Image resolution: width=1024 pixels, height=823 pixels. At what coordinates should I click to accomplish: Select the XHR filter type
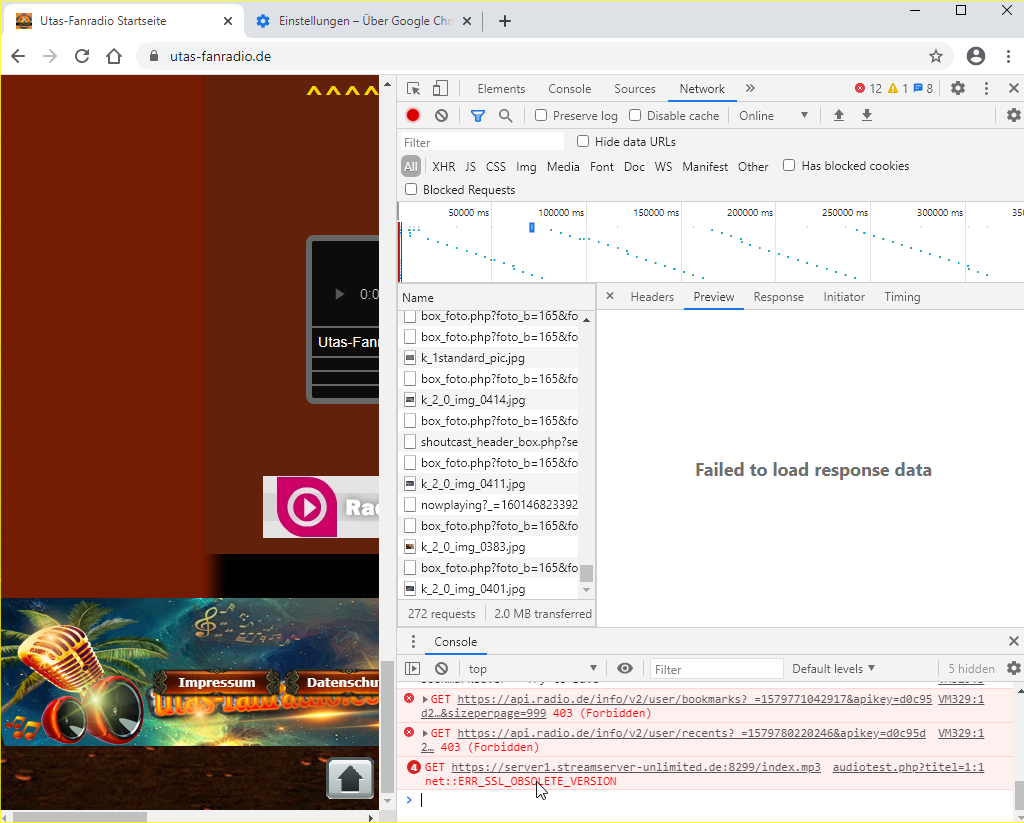click(443, 167)
